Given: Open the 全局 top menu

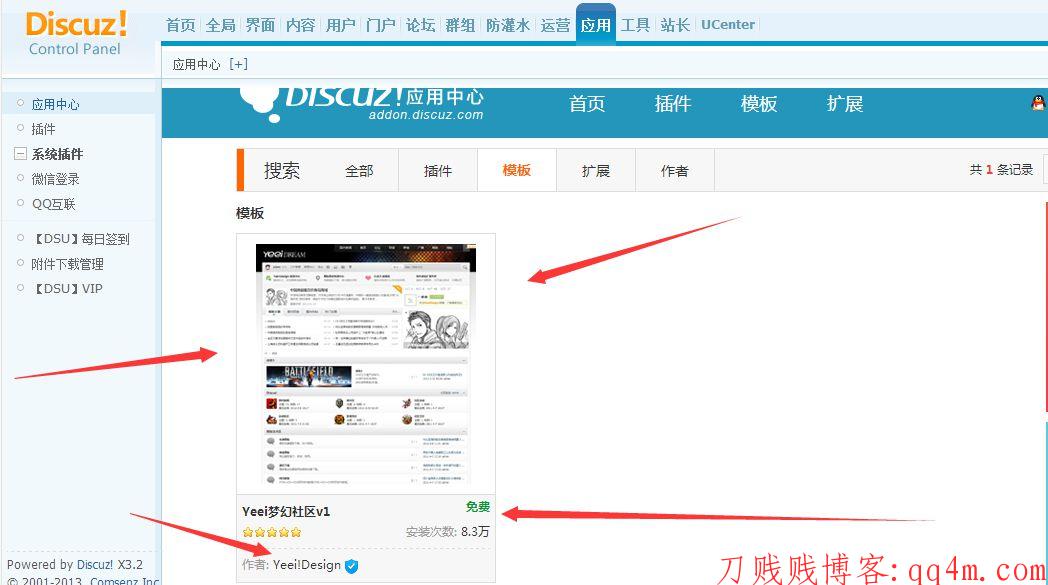Looking at the screenshot, I should tap(221, 25).
